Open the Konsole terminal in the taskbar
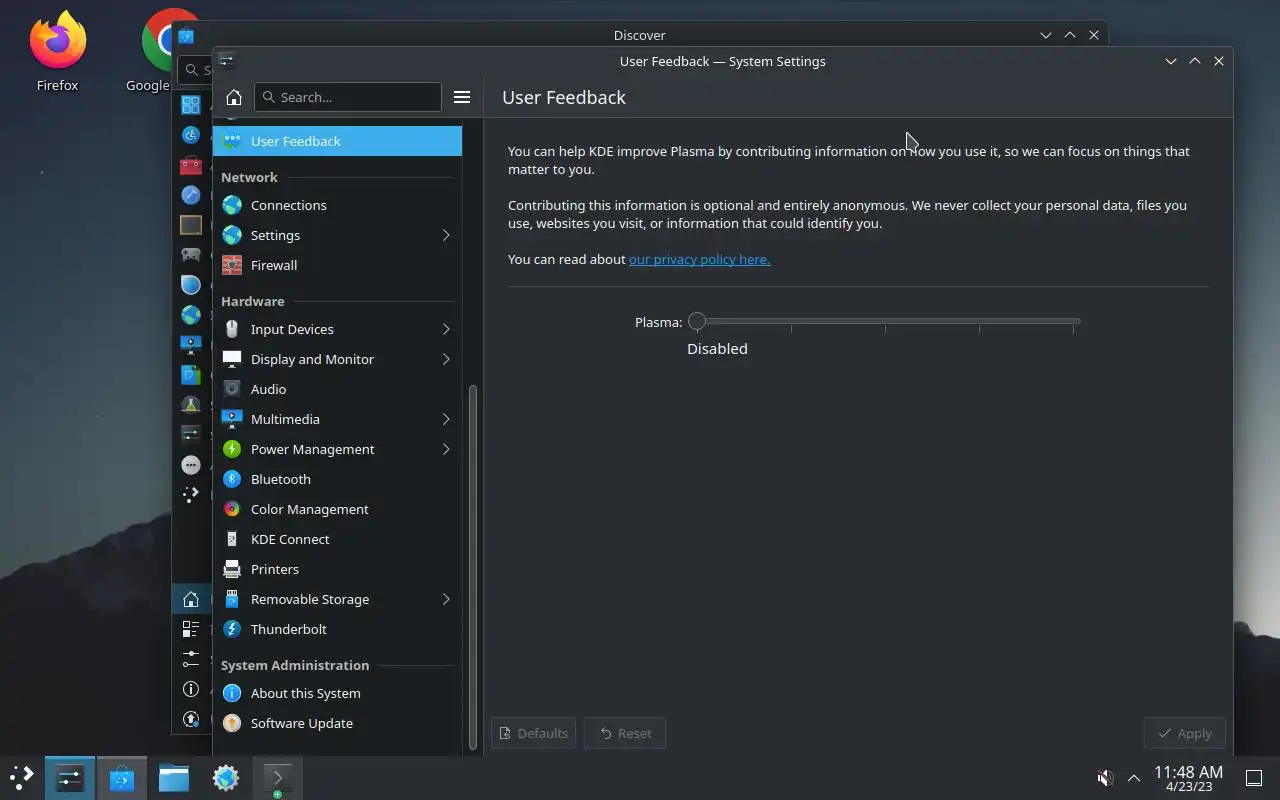The image size is (1280, 800). point(278,777)
